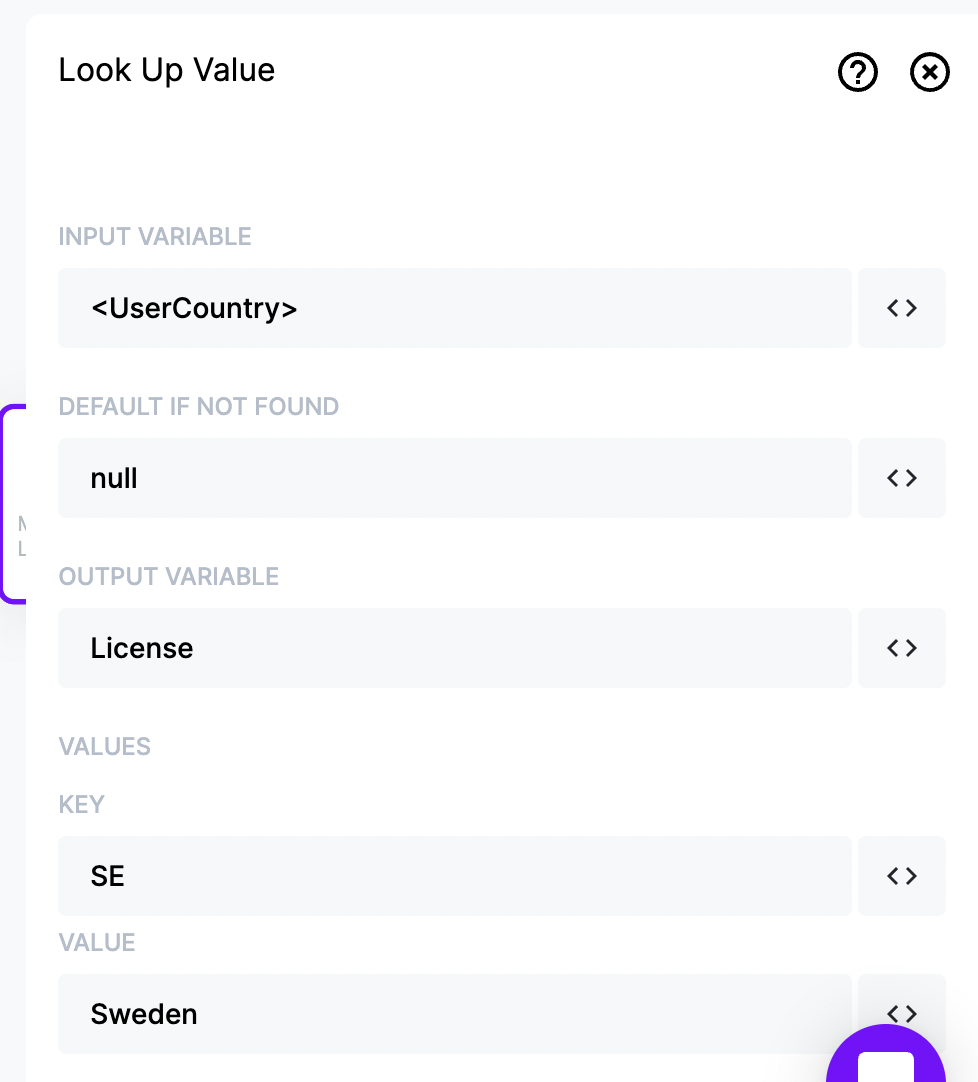978x1082 pixels.
Task: Toggle code mode for Default If Not Found
Action: [x=901, y=478]
